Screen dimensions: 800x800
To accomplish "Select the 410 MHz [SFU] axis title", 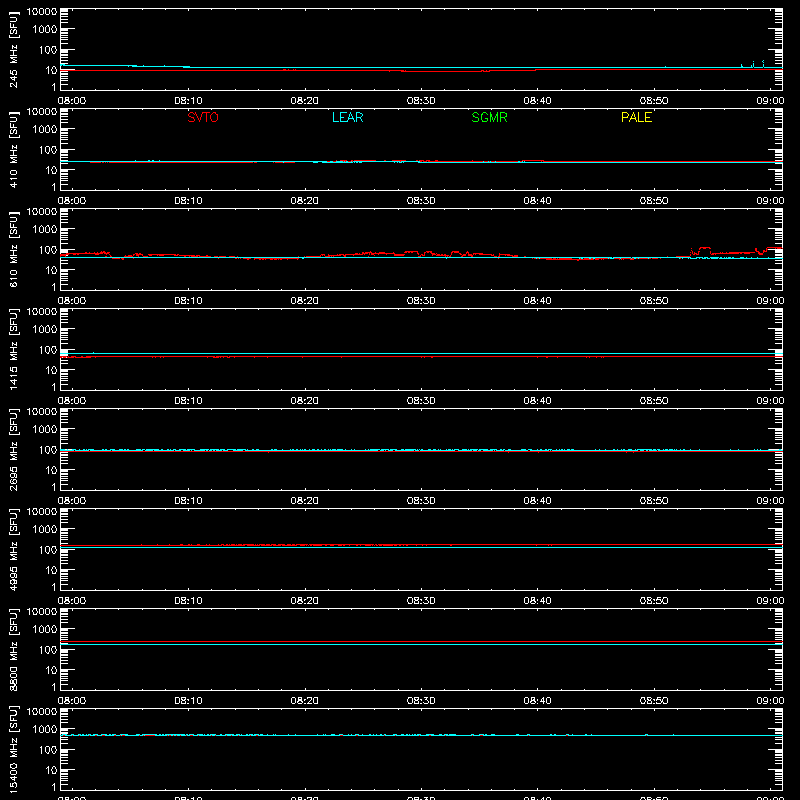I will coord(13,149).
